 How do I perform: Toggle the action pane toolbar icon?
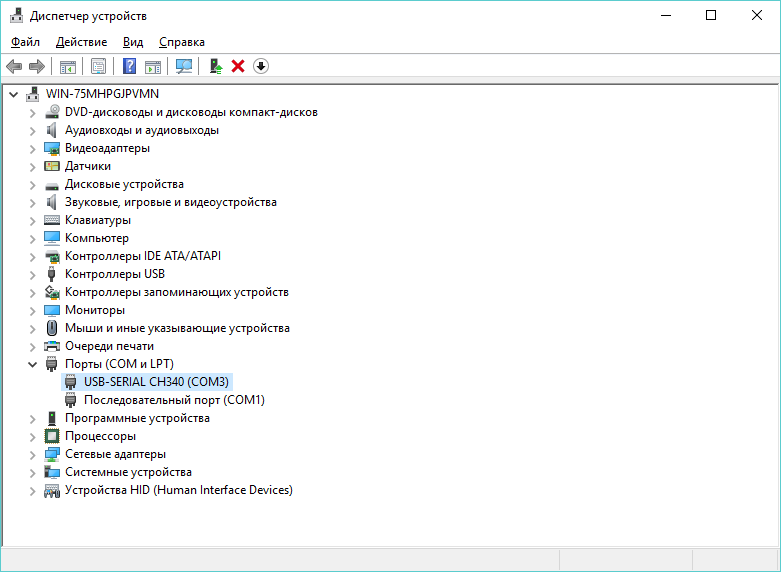[153, 66]
